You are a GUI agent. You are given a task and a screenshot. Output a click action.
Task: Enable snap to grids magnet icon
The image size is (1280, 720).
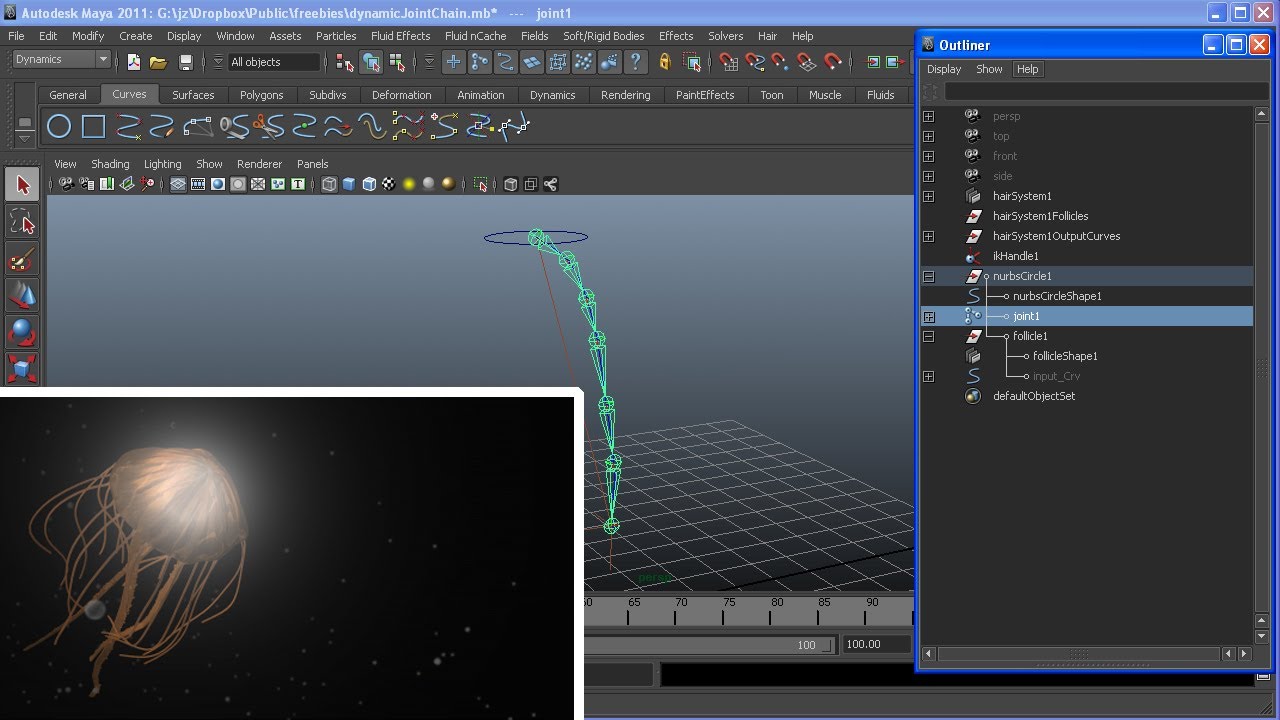[729, 62]
